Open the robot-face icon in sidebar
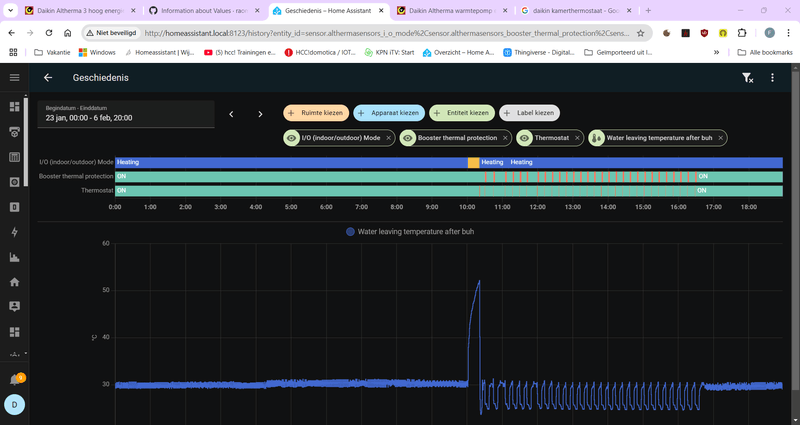This screenshot has width=800, height=425. tap(14, 132)
